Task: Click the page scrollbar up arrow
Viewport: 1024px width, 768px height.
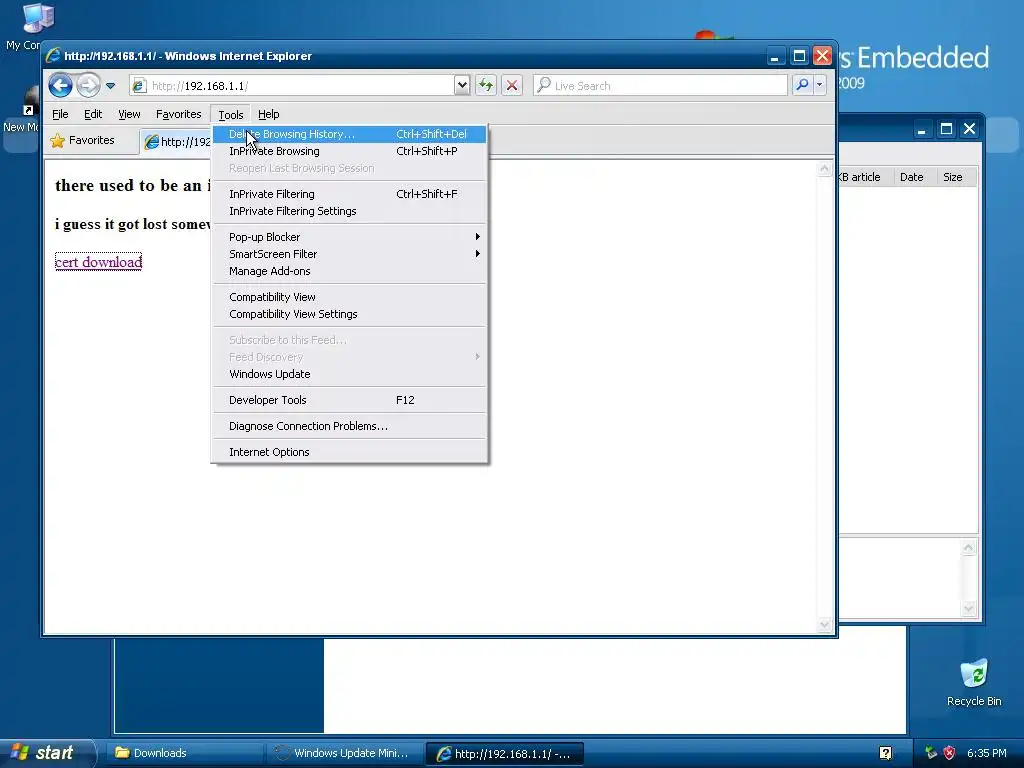Action: point(824,169)
